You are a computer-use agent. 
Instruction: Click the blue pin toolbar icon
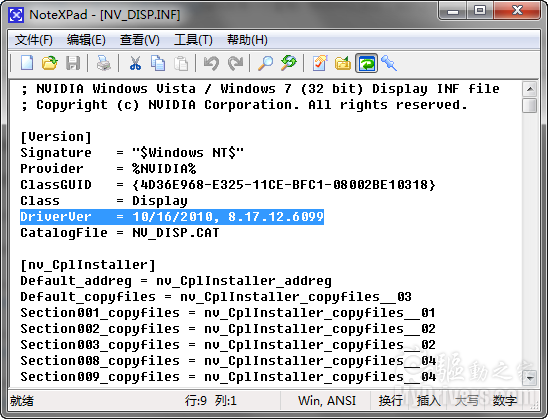coord(389,64)
